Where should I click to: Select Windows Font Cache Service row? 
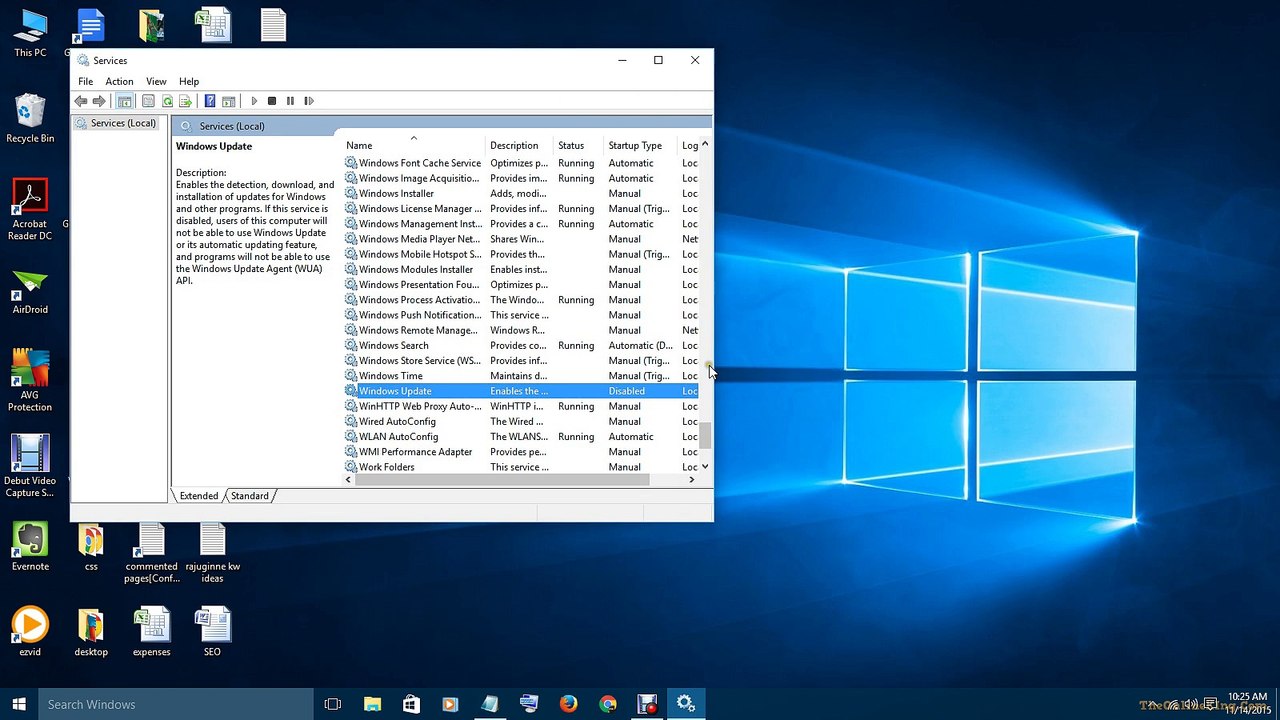click(522, 163)
